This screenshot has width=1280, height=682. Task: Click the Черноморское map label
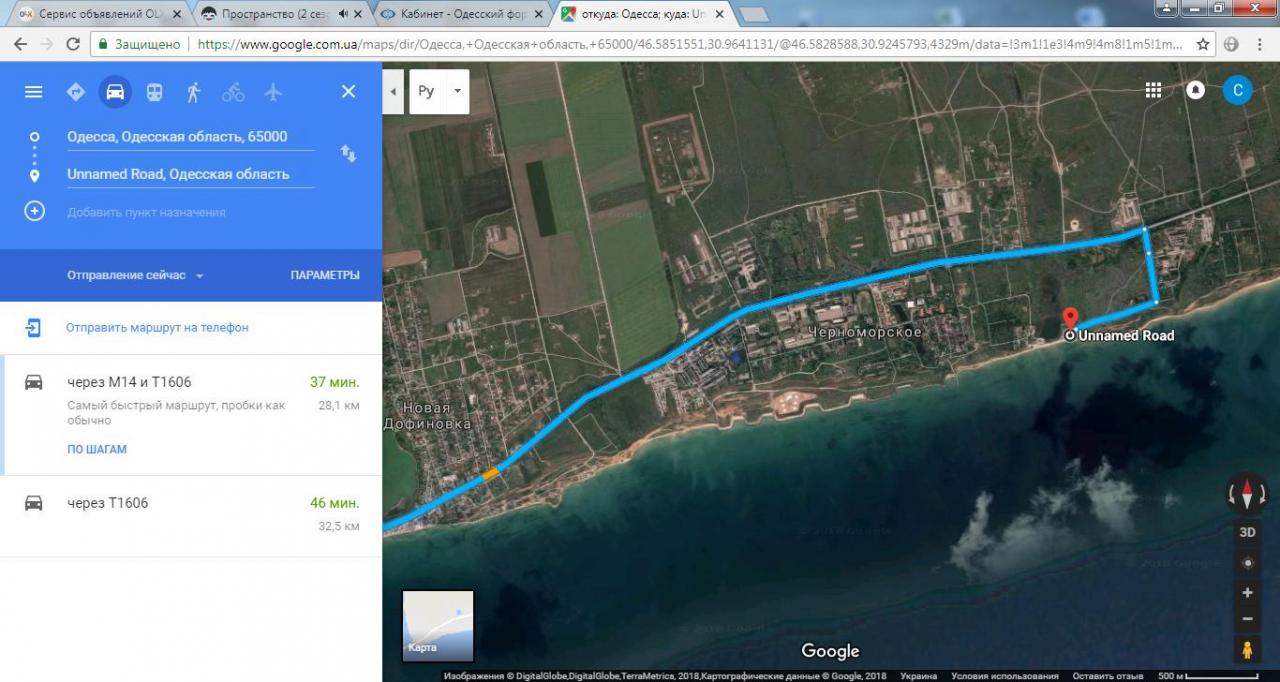point(864,331)
